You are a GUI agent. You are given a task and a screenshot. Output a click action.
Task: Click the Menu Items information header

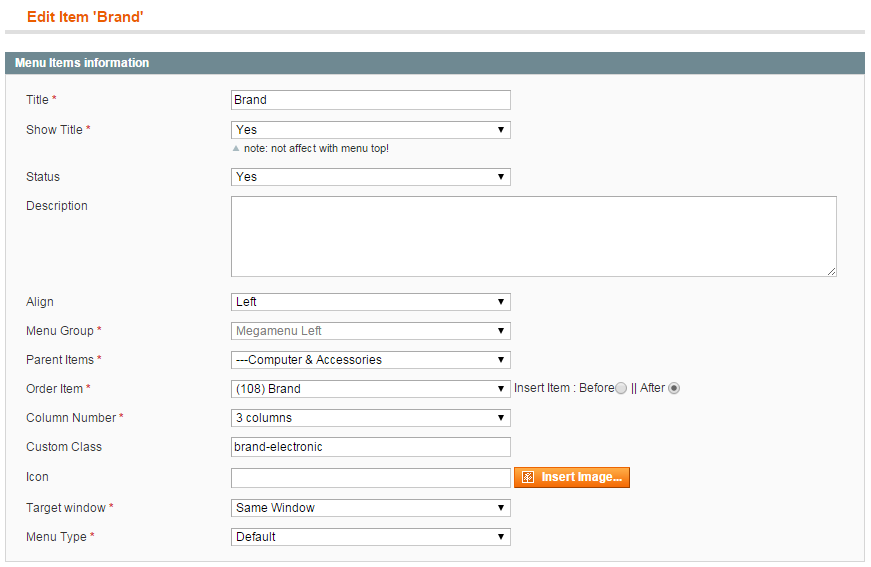[x=435, y=63]
